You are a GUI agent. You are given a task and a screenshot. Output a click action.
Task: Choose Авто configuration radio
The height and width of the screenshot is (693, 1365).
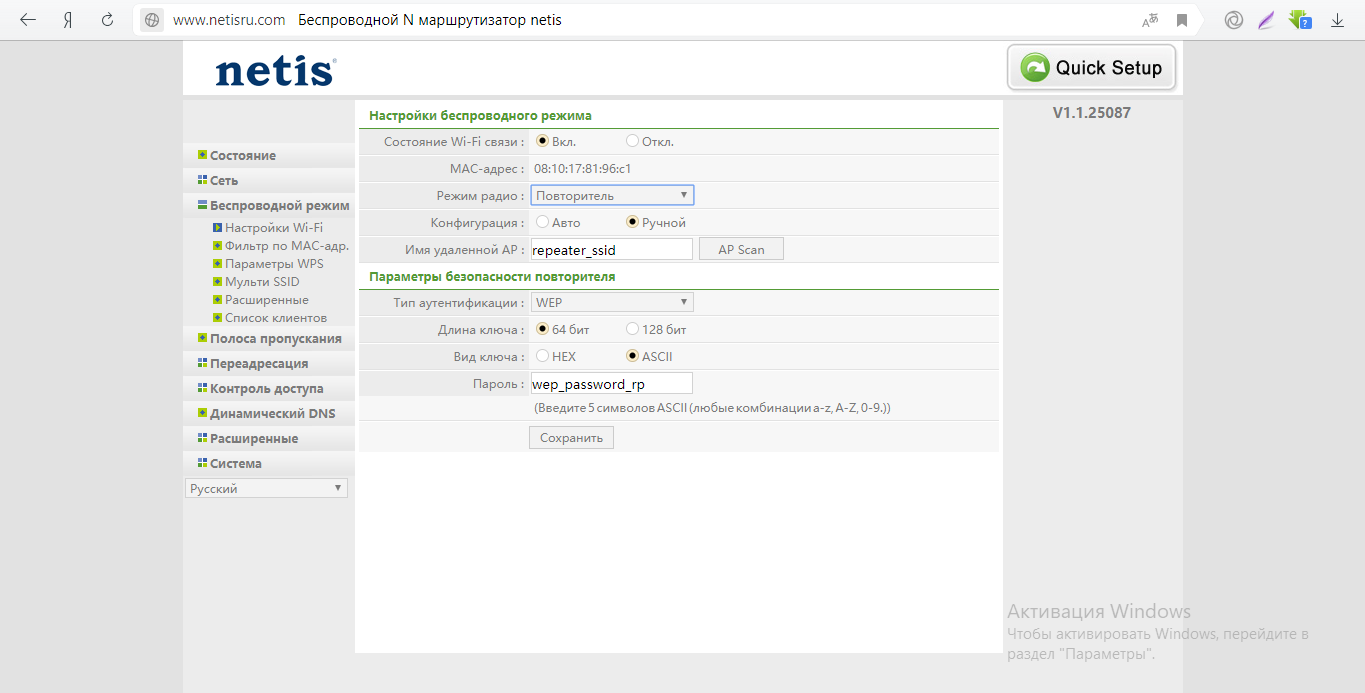543,222
